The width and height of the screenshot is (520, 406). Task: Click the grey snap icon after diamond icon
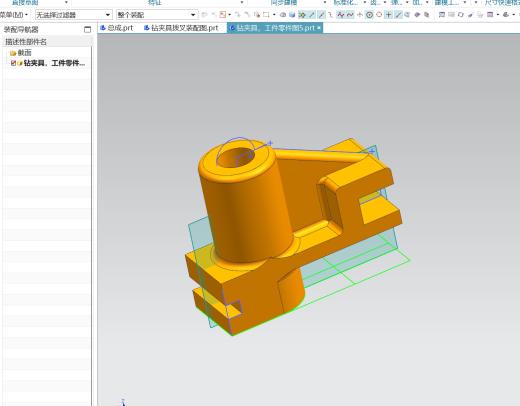coord(426,15)
